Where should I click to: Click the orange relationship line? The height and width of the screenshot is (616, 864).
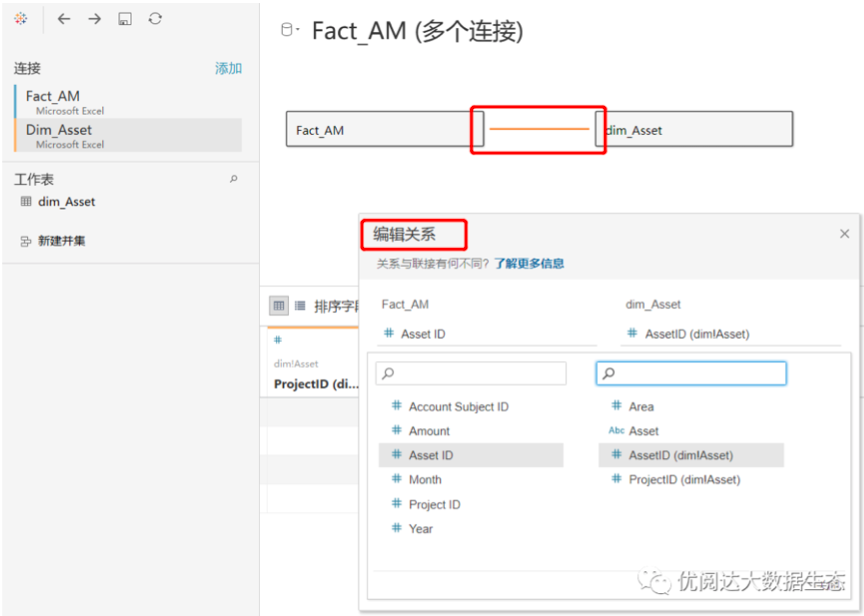click(539, 129)
